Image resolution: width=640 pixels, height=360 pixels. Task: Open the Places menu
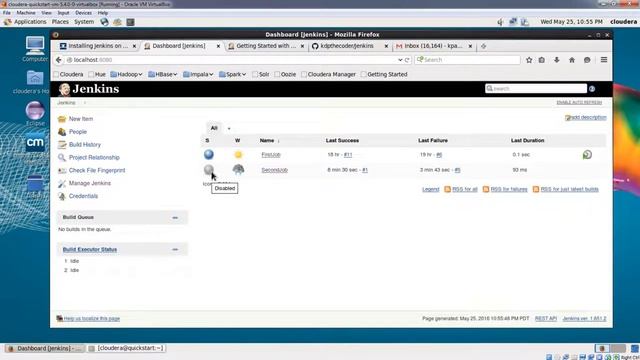click(60, 22)
